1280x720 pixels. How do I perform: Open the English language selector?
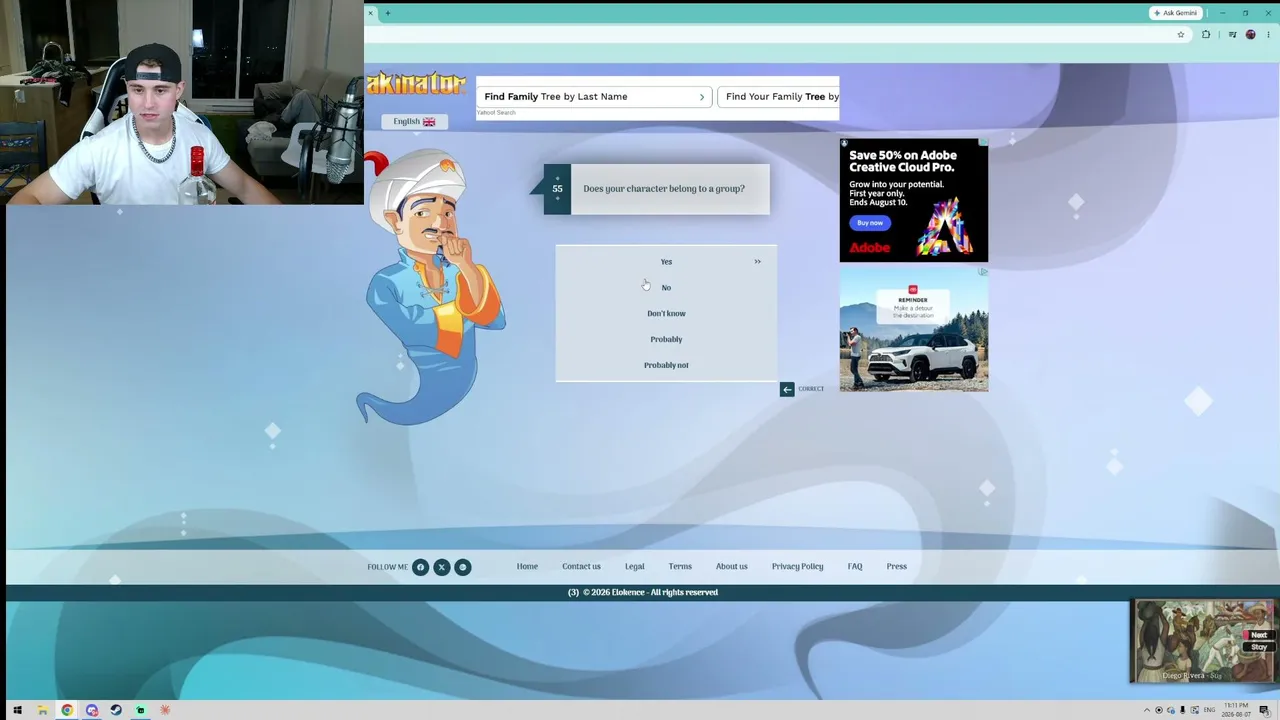pyautogui.click(x=414, y=122)
